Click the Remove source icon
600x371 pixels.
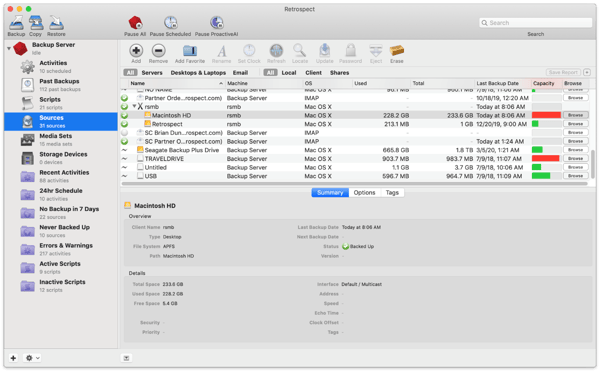(158, 50)
